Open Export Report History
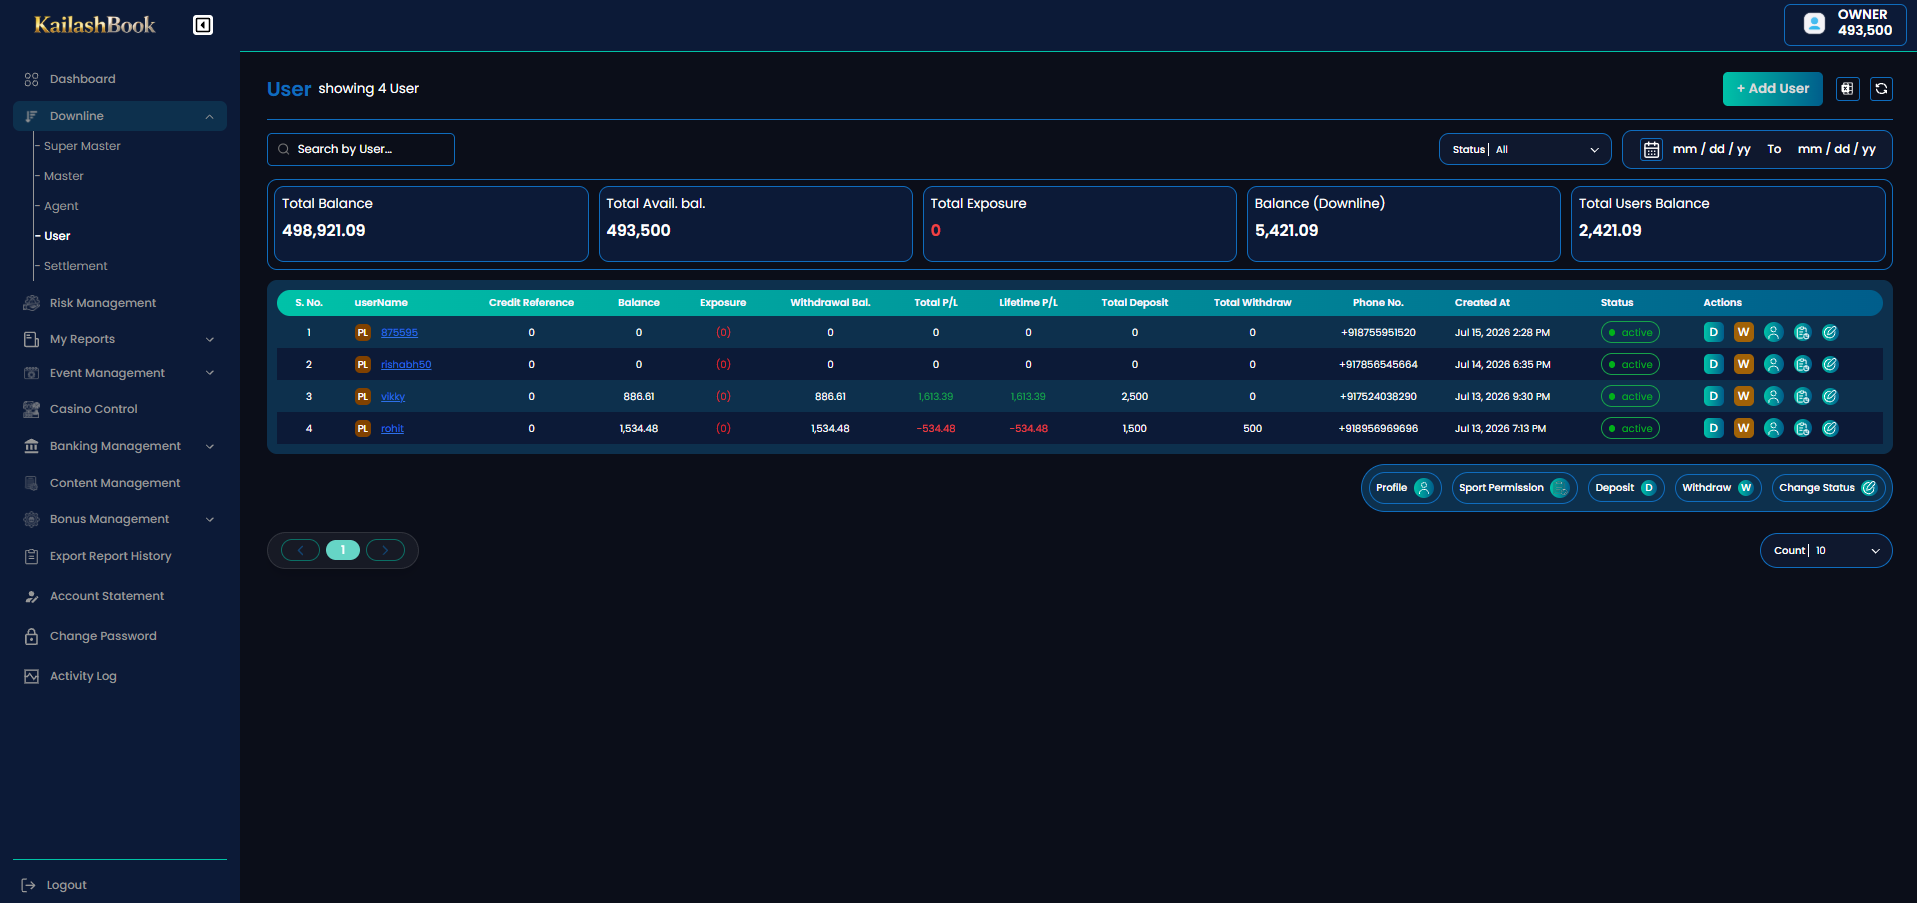 tap(110, 556)
